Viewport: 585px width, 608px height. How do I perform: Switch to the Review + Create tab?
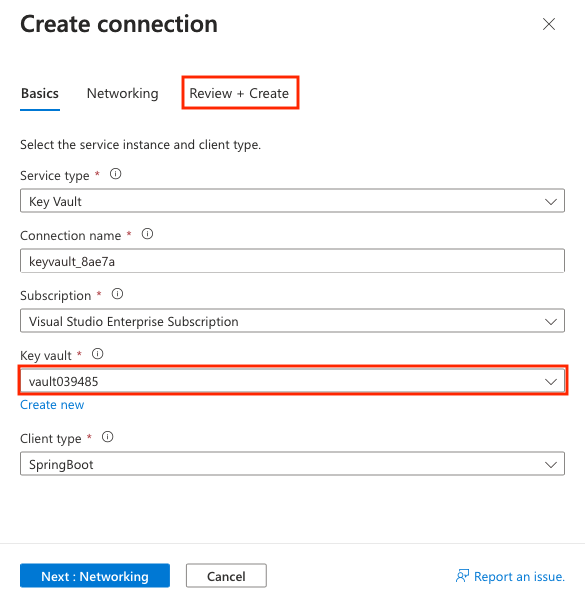[239, 93]
